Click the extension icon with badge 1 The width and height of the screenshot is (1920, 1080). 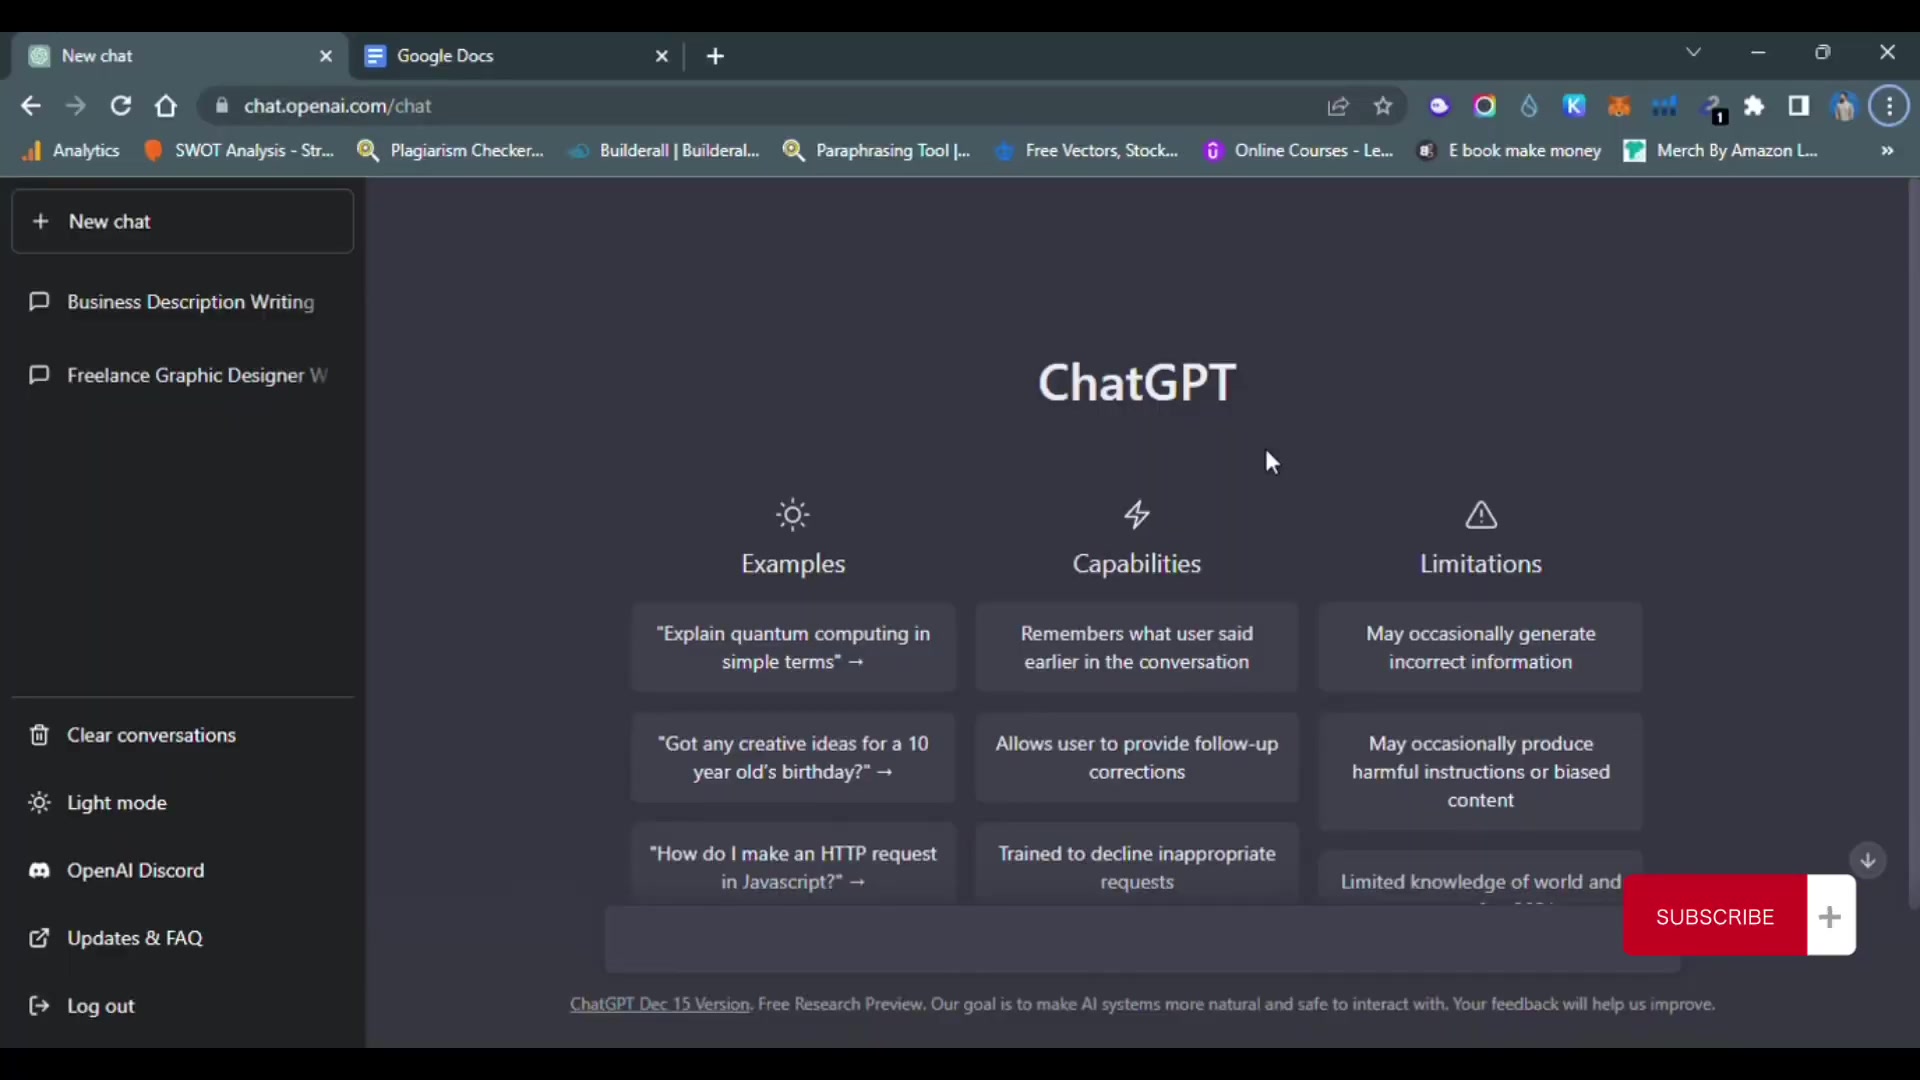1712,108
